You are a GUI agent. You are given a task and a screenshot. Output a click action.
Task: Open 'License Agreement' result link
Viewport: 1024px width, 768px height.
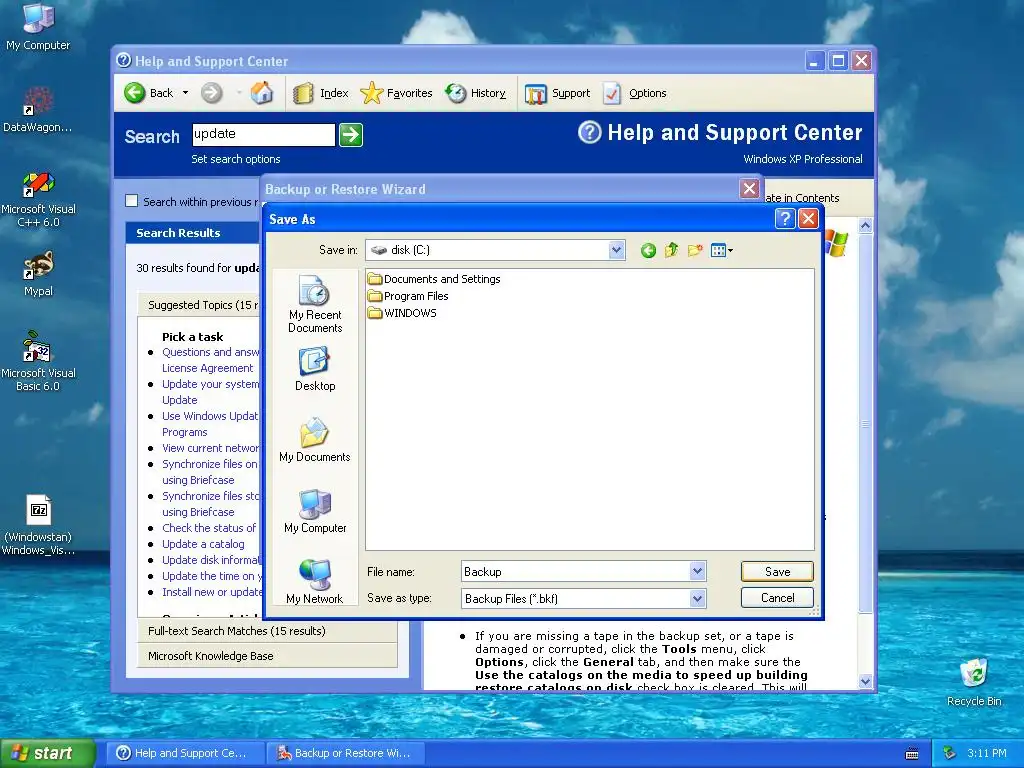207,368
